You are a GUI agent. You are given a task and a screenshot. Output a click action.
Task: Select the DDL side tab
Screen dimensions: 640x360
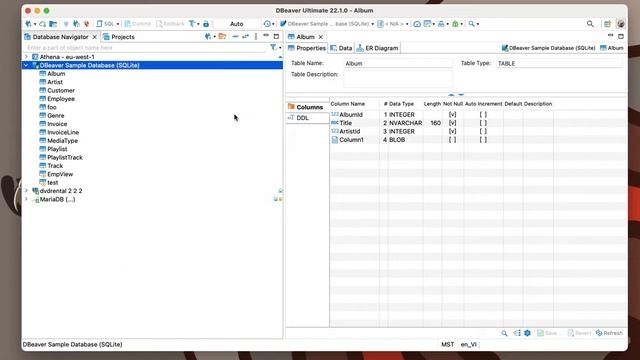(307, 118)
